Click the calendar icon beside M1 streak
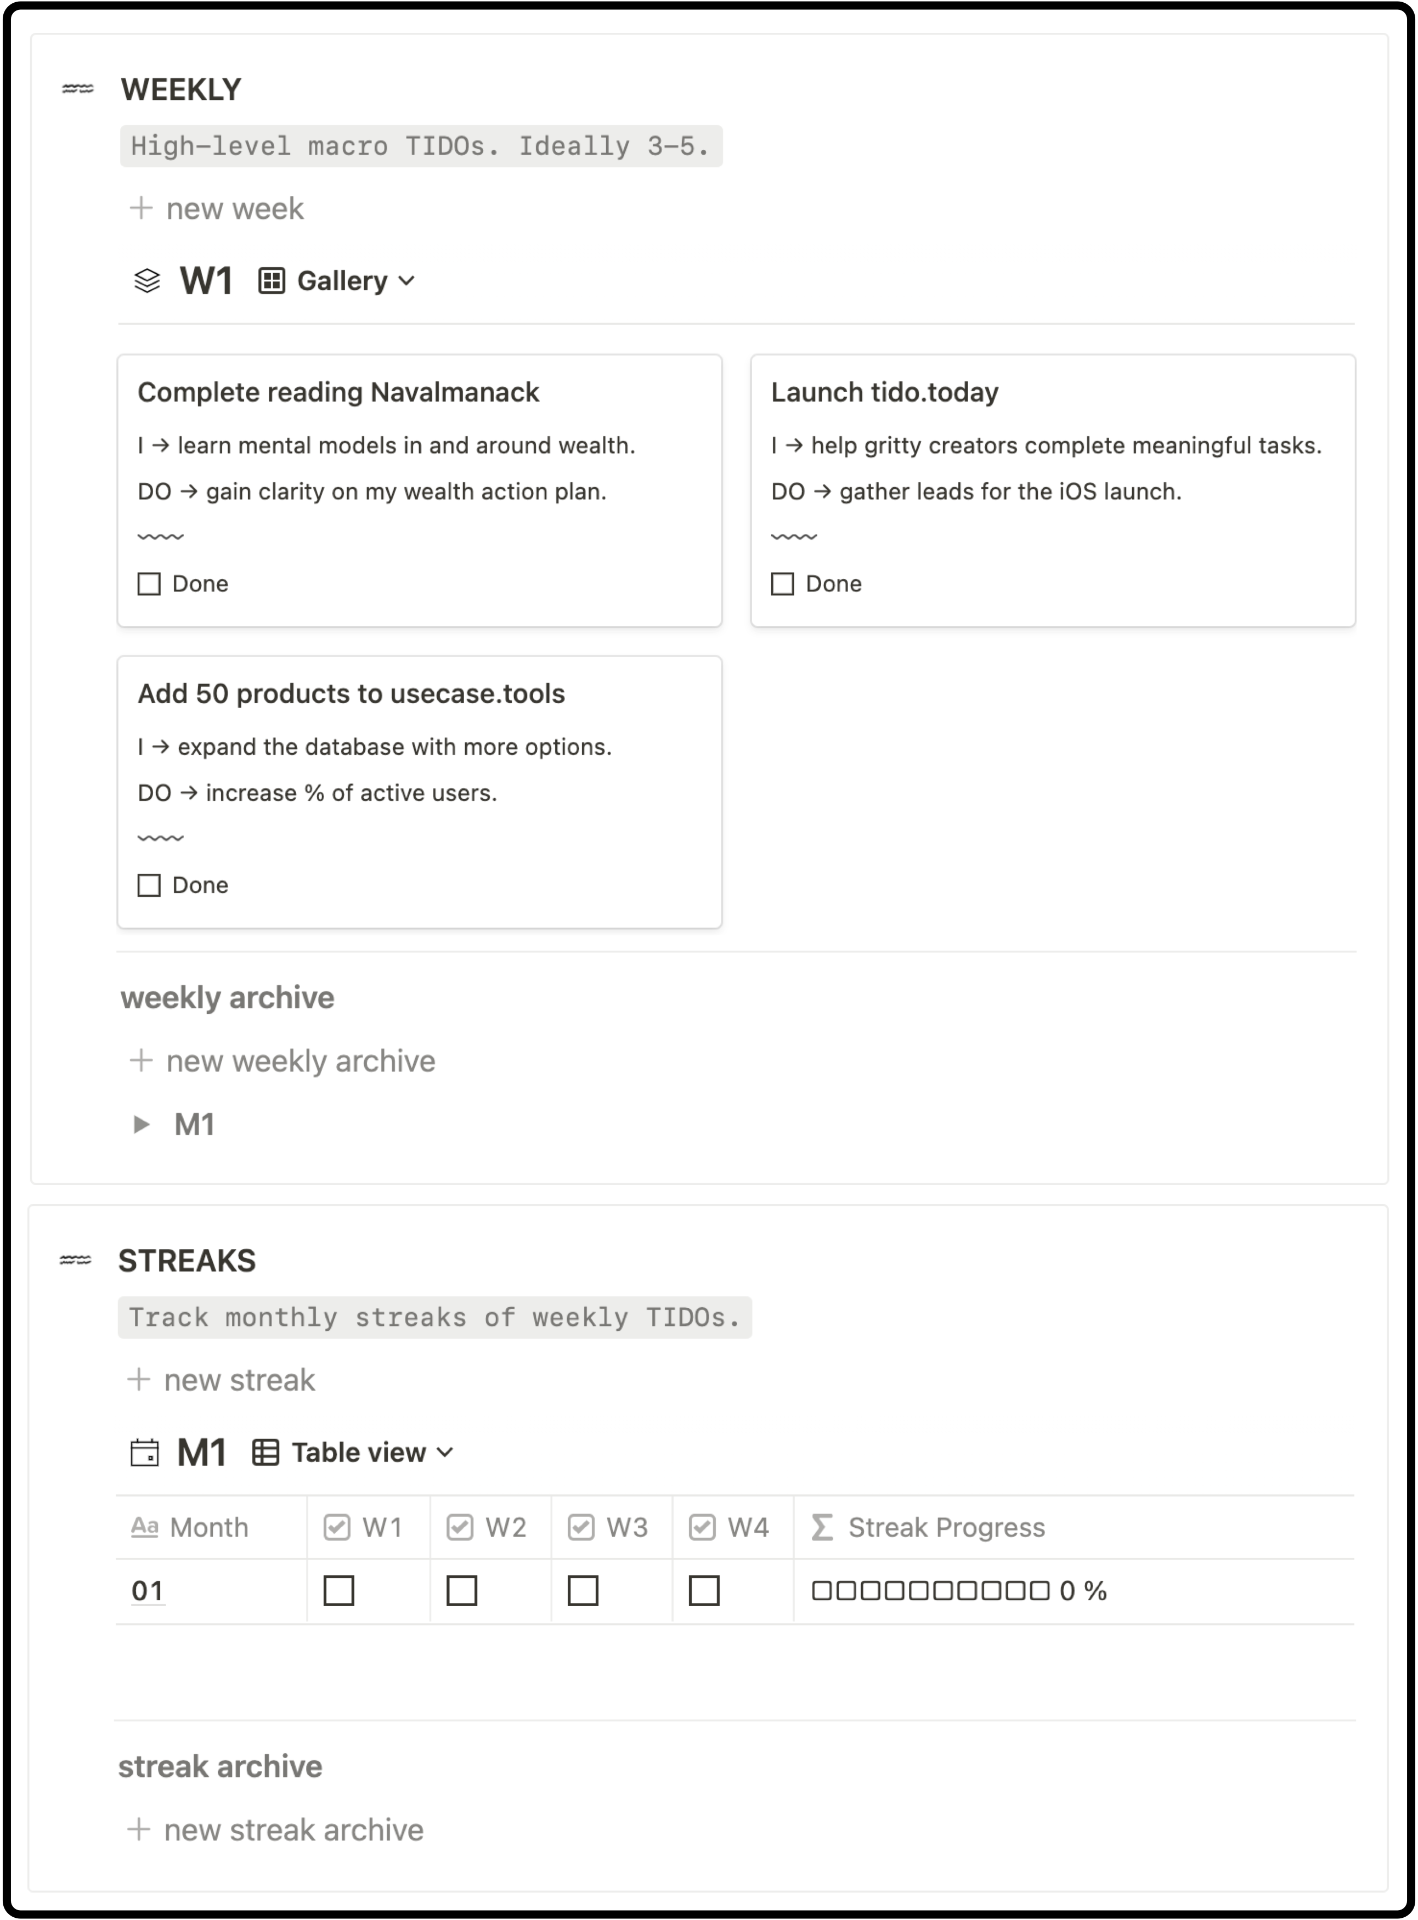The height and width of the screenshot is (1920, 1418). (145, 1452)
